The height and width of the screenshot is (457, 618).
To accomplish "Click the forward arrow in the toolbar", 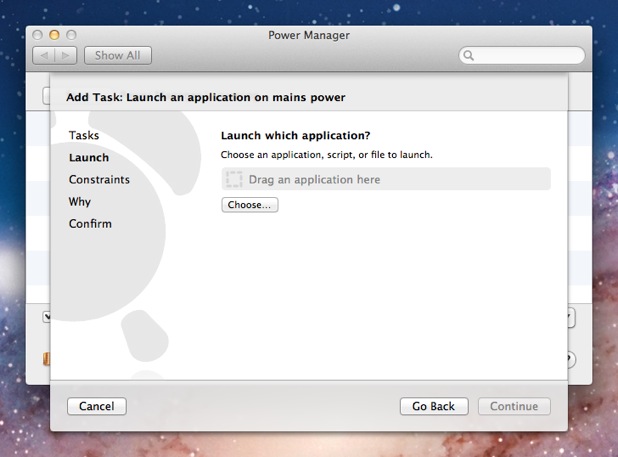I will (65, 56).
